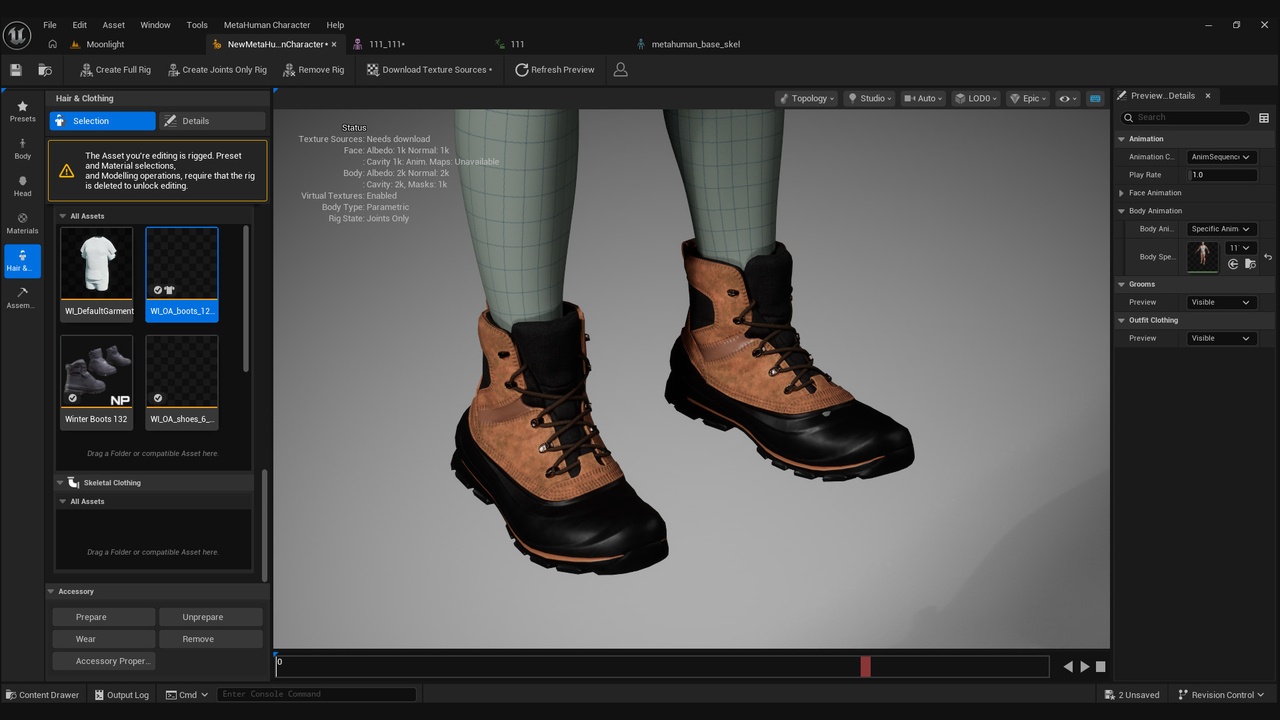1280x720 pixels.
Task: Stop the animation playback
Action: pos(1100,667)
